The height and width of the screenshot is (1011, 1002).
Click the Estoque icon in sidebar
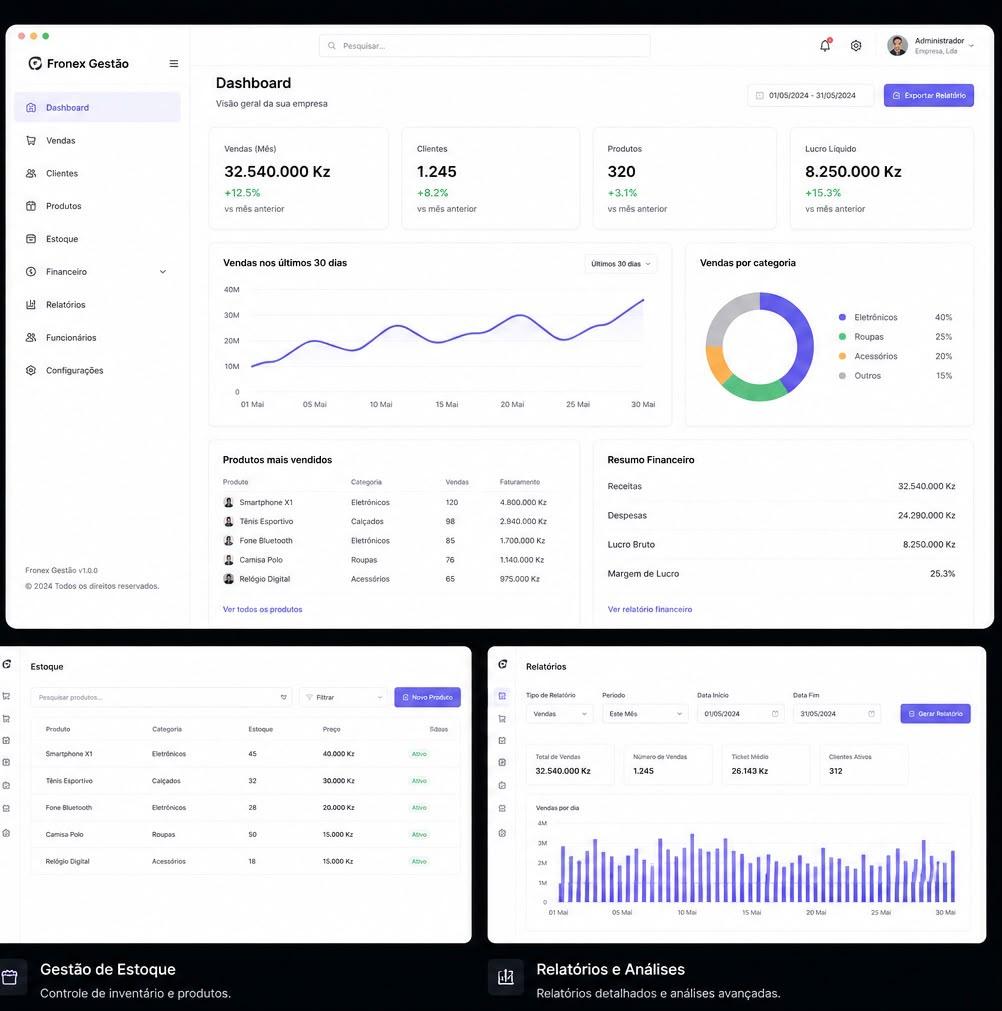[31, 239]
